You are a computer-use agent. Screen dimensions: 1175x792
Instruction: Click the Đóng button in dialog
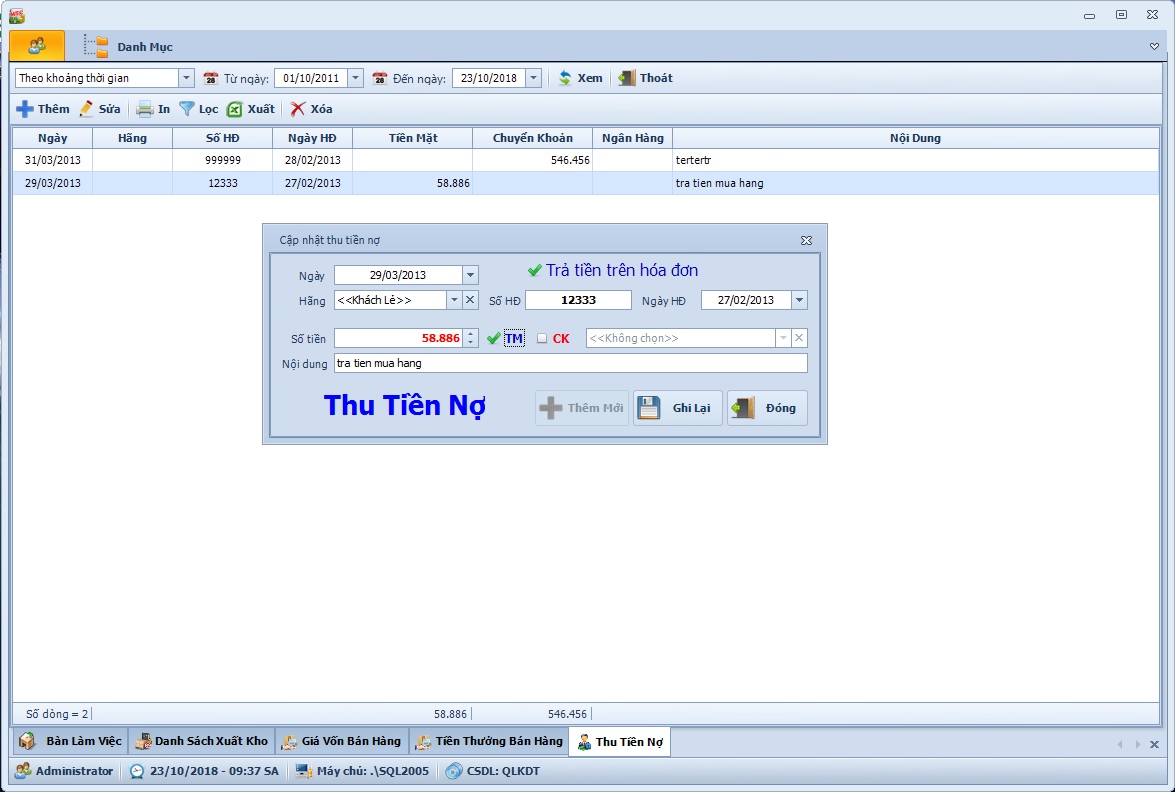tap(767, 408)
